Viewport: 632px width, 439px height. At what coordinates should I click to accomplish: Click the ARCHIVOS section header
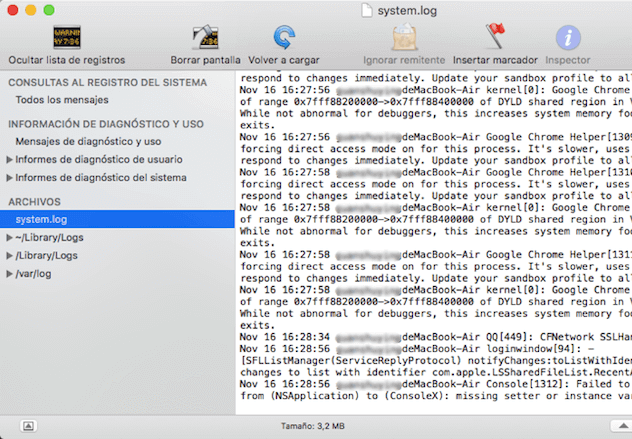pos(34,202)
